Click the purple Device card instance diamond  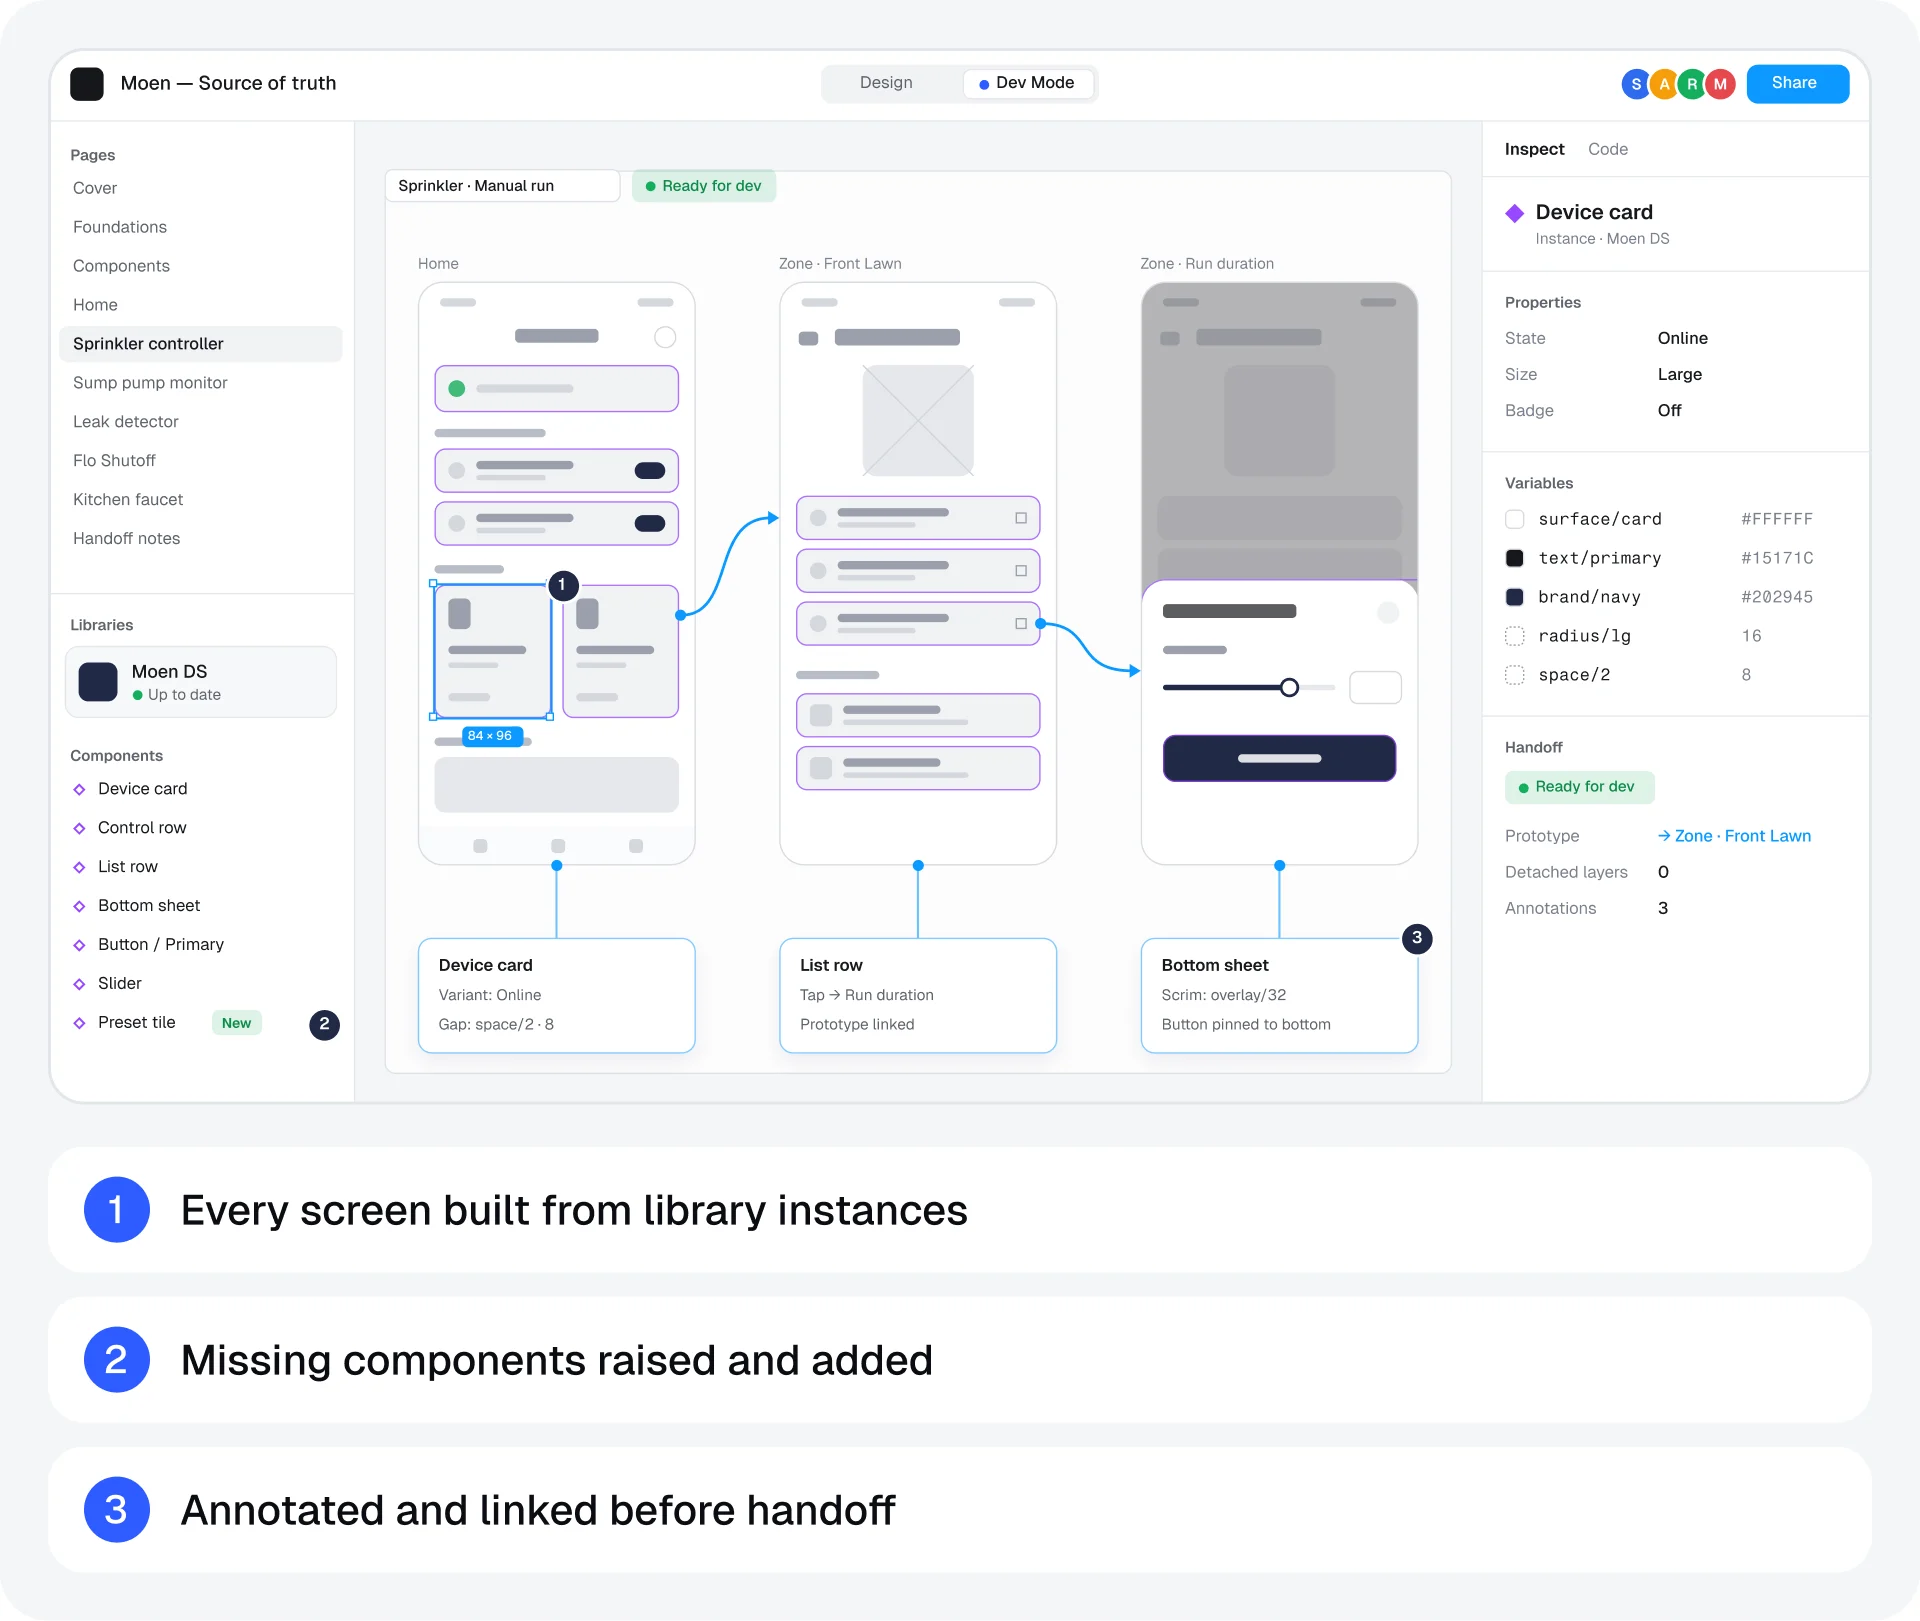(x=1515, y=213)
